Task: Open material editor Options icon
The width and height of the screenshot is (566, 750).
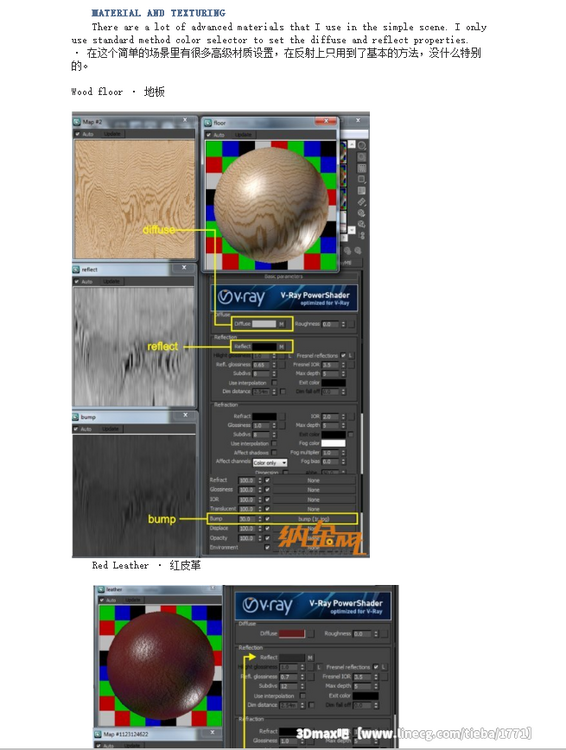Action: (362, 213)
